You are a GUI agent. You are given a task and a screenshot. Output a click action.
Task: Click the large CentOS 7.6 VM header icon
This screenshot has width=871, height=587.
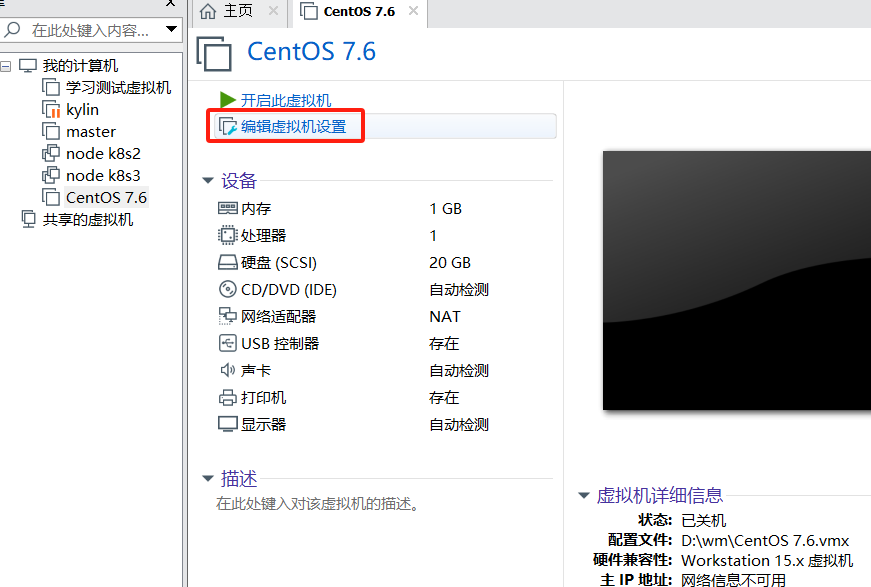pyautogui.click(x=214, y=54)
